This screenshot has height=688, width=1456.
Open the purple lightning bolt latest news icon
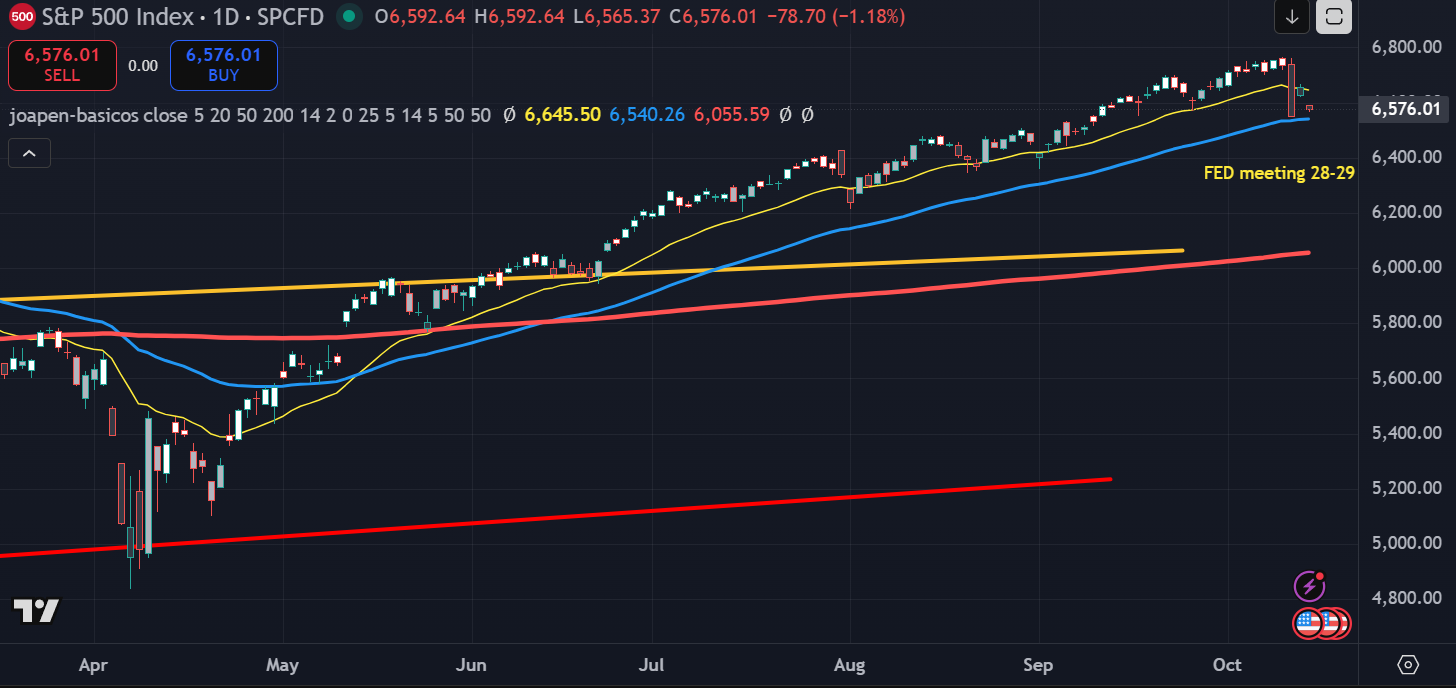(1309, 586)
